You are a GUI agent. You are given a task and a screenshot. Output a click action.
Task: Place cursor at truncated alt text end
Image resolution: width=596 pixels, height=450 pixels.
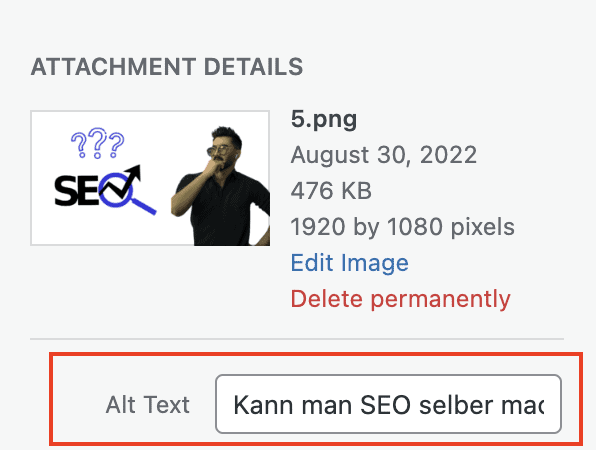(544, 405)
